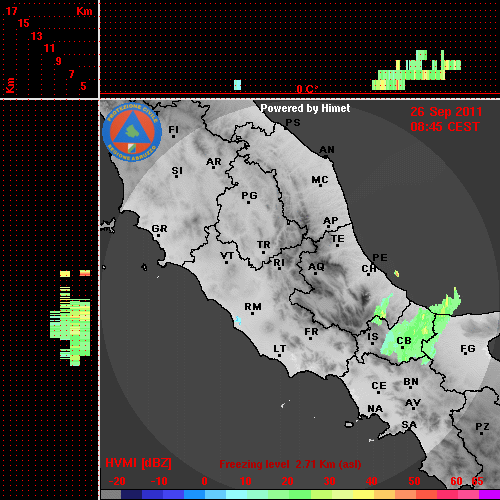
Task: Click the city label 'PS' on the map
Action: click(293, 123)
